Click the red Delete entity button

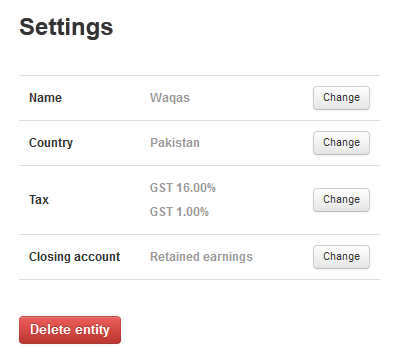coord(70,330)
